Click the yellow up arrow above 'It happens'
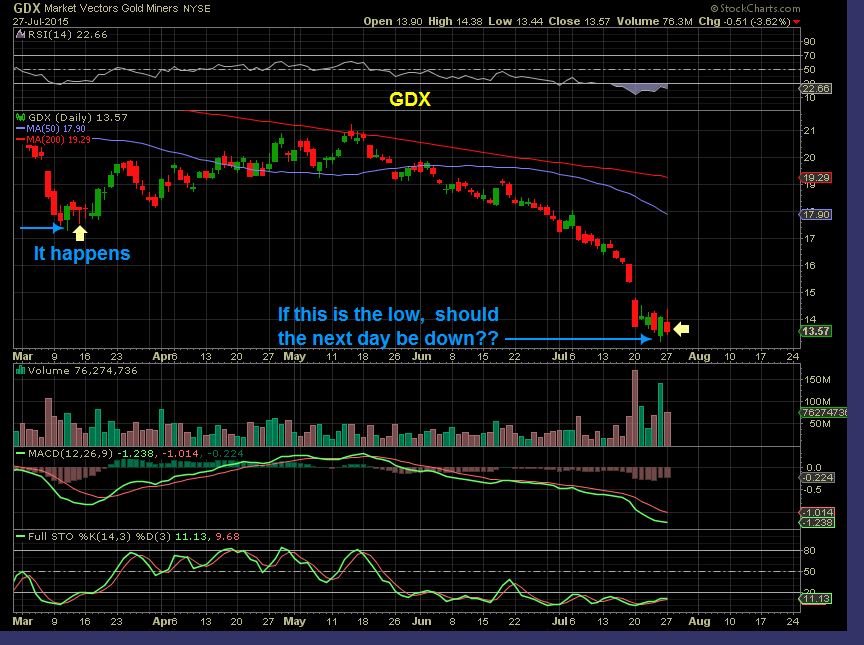864x645 pixels. (x=80, y=233)
